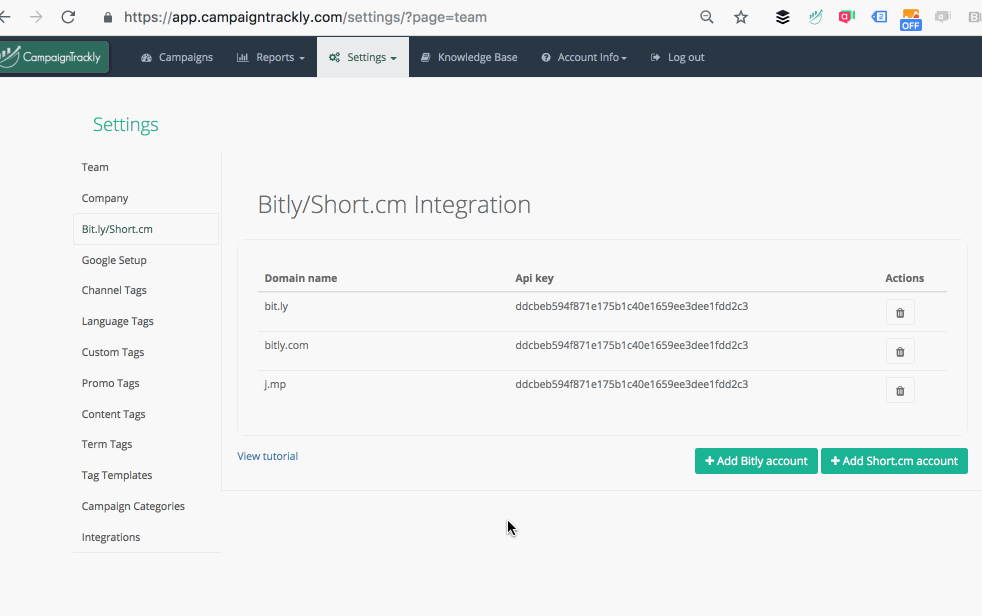
Task: Select Bit.ly/Short.cm in the sidebar
Action: click(x=146, y=229)
